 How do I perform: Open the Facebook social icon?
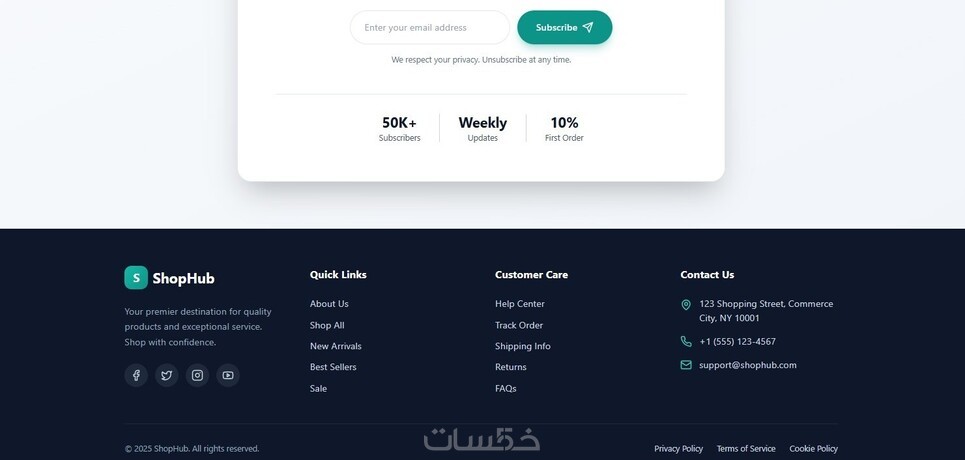[x=136, y=376]
